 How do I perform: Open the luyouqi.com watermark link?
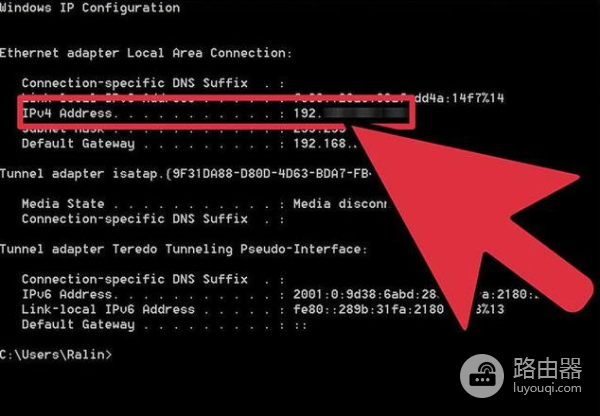click(x=547, y=388)
